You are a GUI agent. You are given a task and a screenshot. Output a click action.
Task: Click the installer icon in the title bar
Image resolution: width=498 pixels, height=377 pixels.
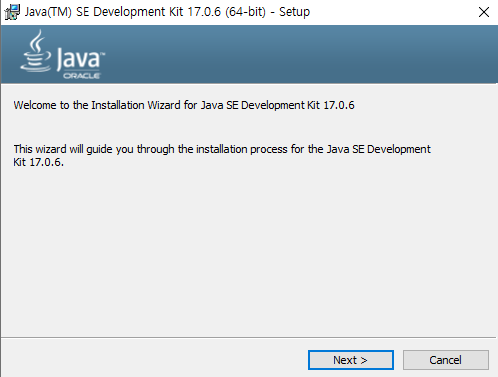click(x=12, y=12)
